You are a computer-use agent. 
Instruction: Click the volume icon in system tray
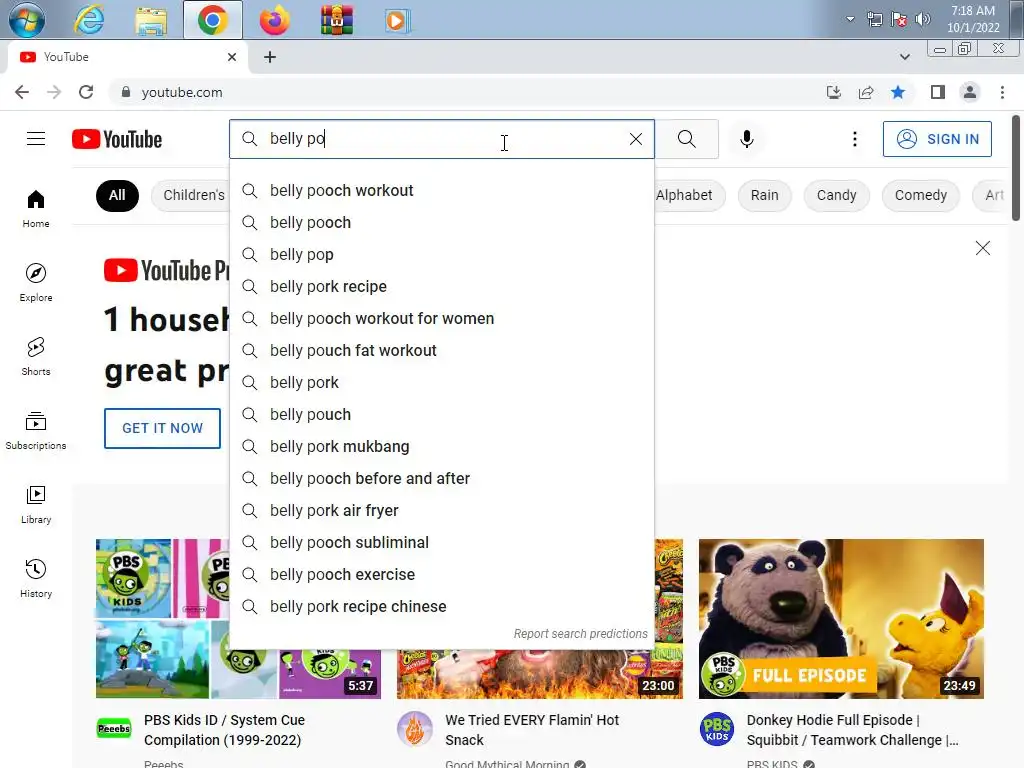pos(922,19)
